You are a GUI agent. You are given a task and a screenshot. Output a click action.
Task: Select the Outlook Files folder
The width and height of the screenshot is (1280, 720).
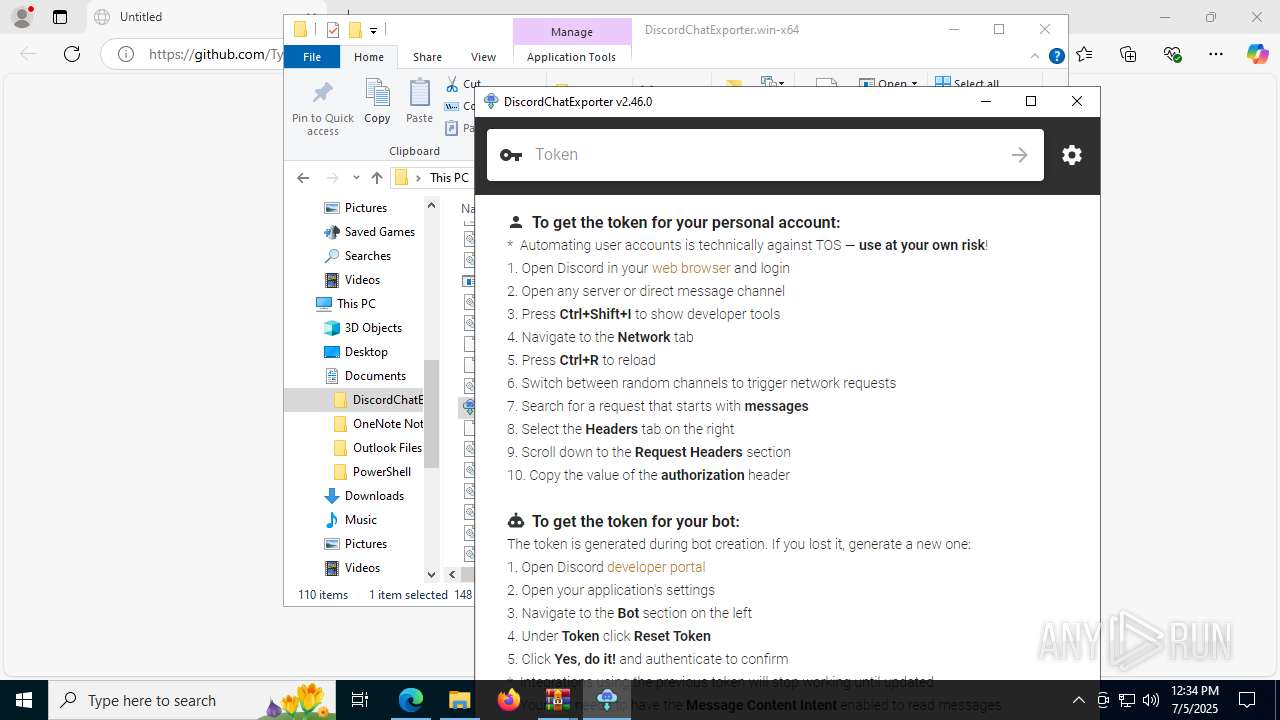coord(377,448)
